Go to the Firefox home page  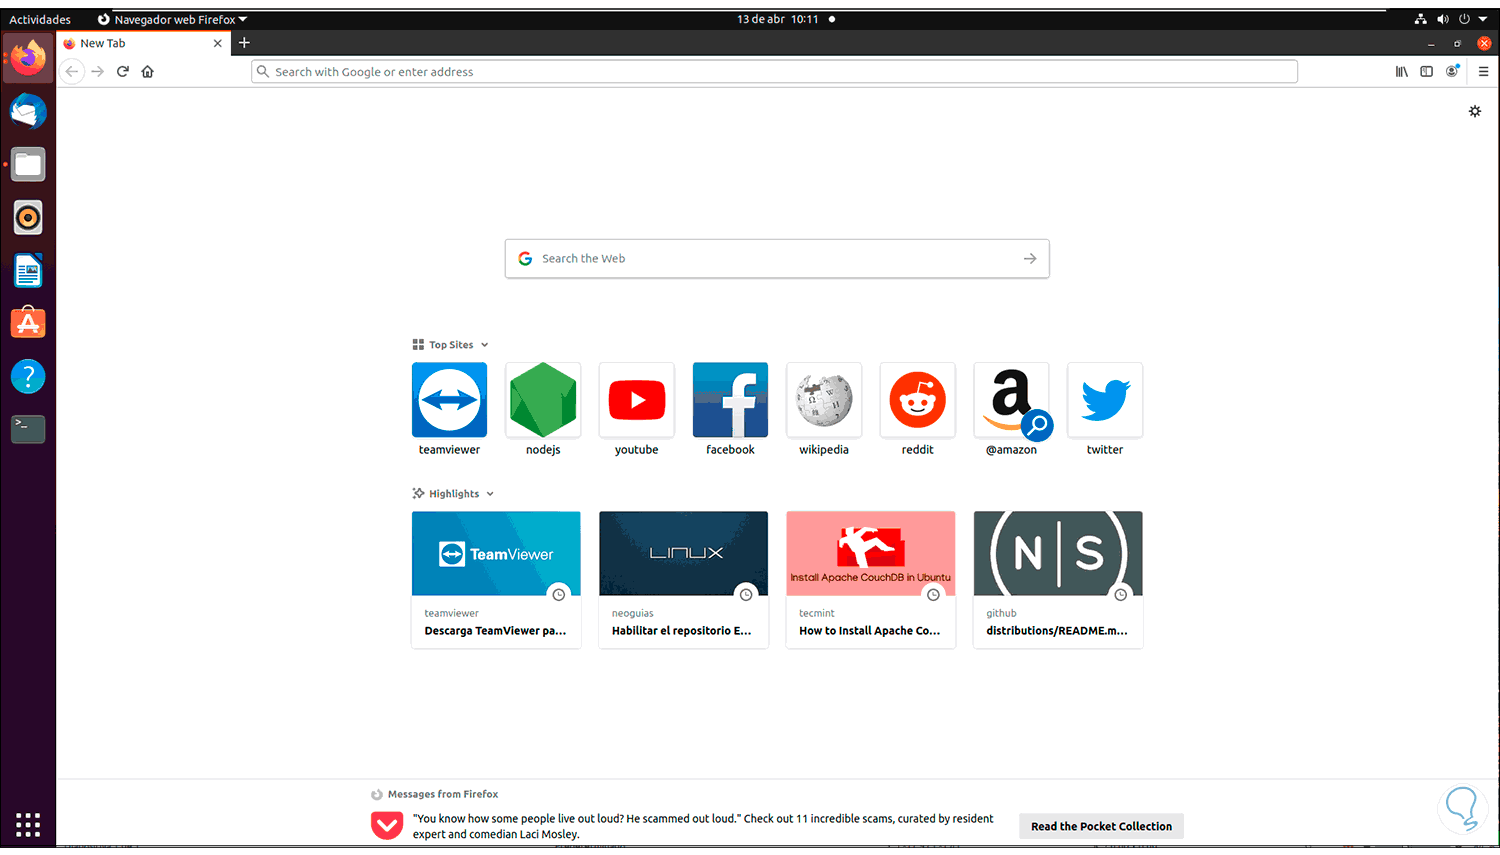pyautogui.click(x=147, y=71)
